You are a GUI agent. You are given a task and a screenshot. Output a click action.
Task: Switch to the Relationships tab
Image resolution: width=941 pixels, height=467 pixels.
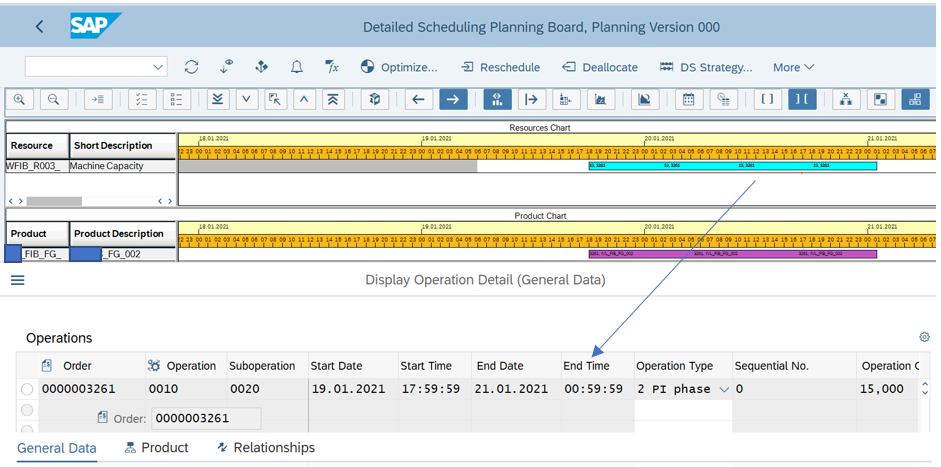[x=266, y=448]
